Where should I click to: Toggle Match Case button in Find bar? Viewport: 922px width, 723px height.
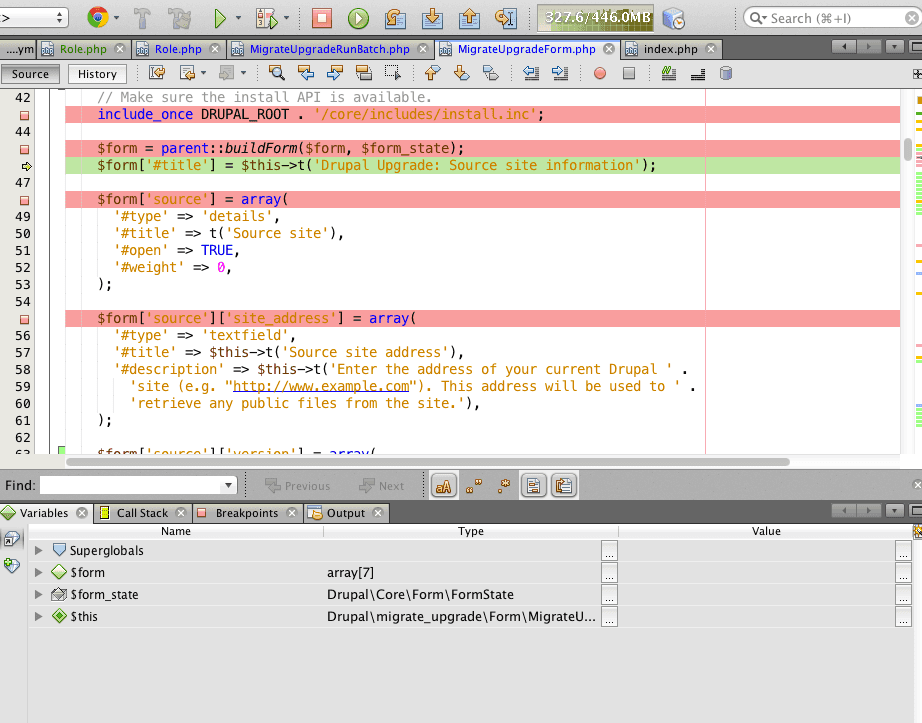[x=443, y=486]
